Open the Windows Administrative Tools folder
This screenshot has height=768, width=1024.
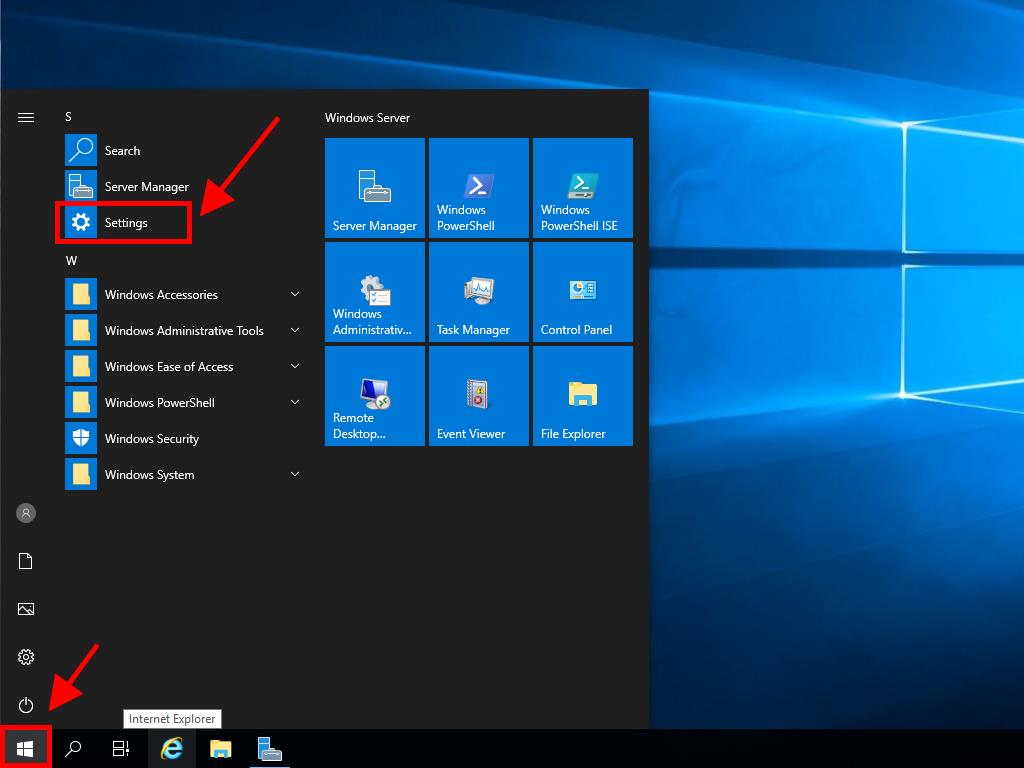183,330
